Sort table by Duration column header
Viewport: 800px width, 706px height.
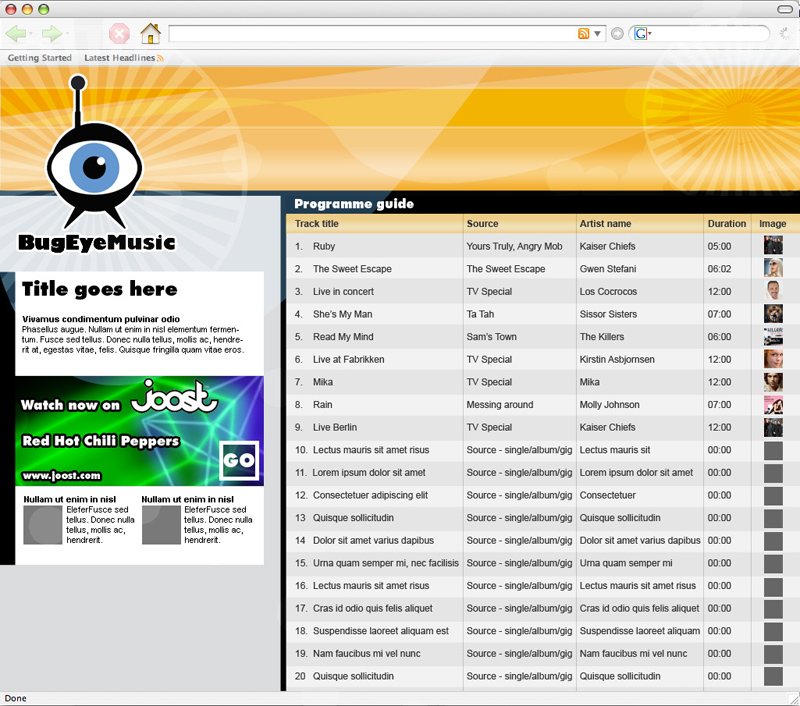[726, 224]
